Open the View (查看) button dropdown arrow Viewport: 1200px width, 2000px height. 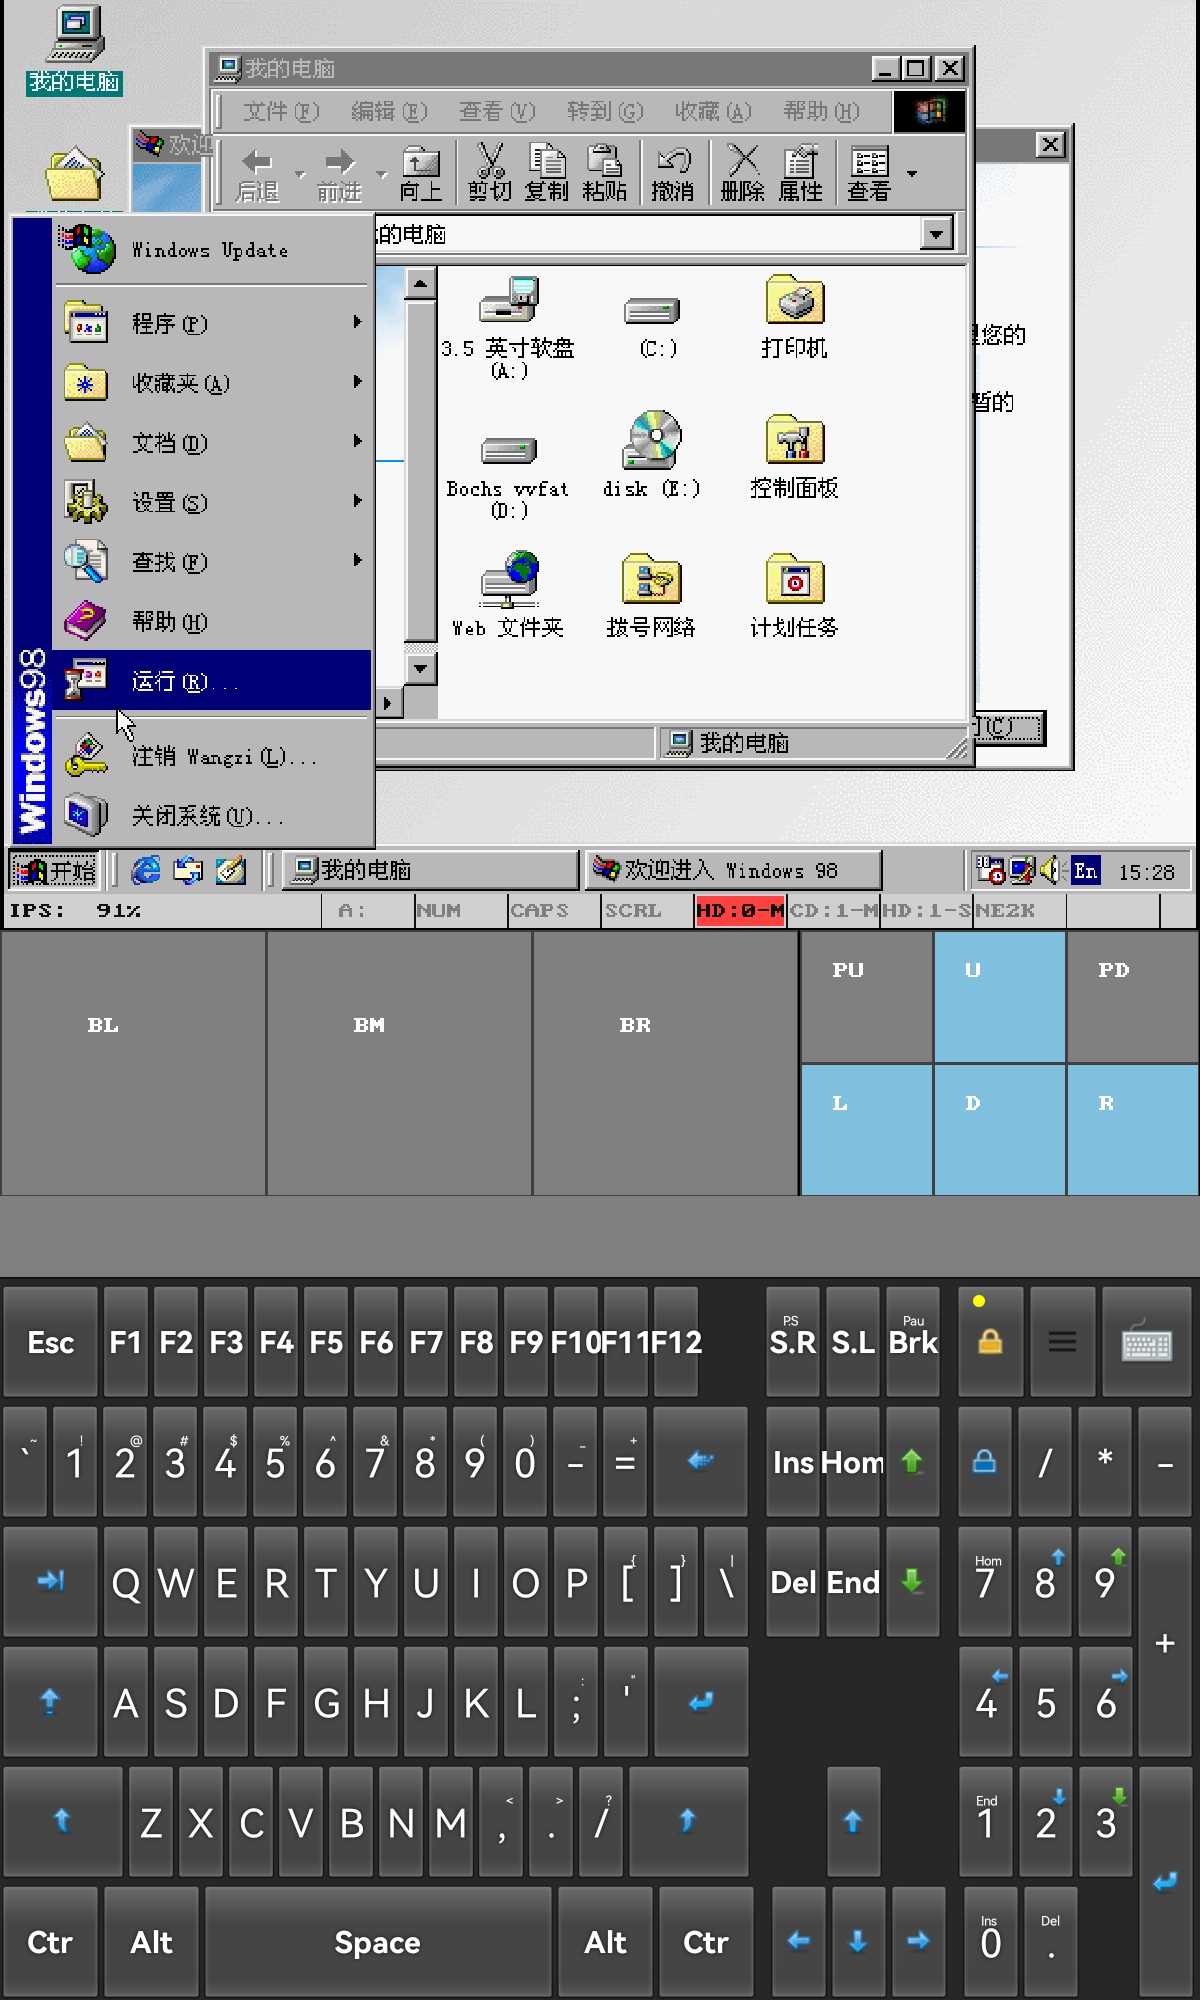point(911,173)
